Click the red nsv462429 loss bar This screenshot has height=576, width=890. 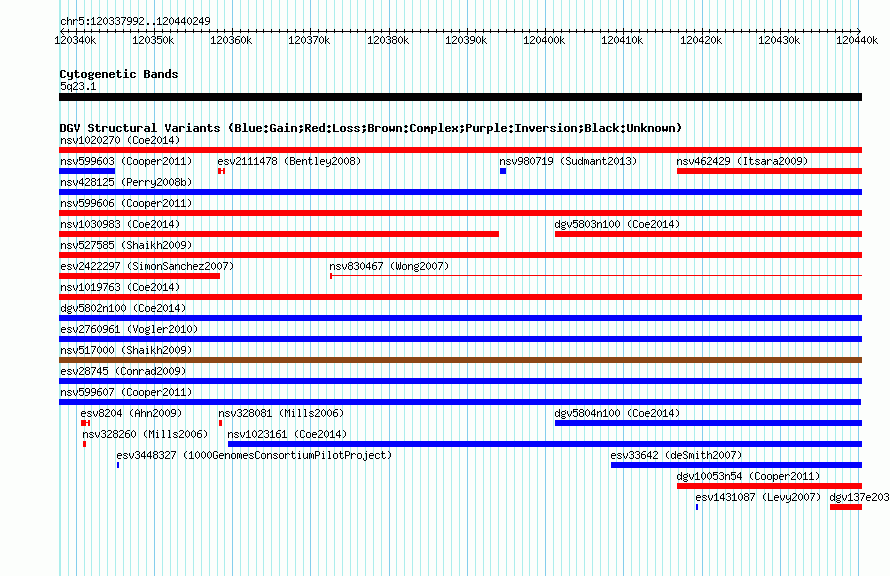[770, 171]
